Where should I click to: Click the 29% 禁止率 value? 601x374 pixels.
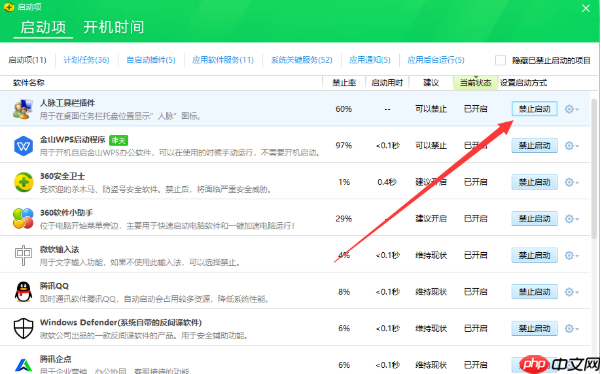pos(344,219)
